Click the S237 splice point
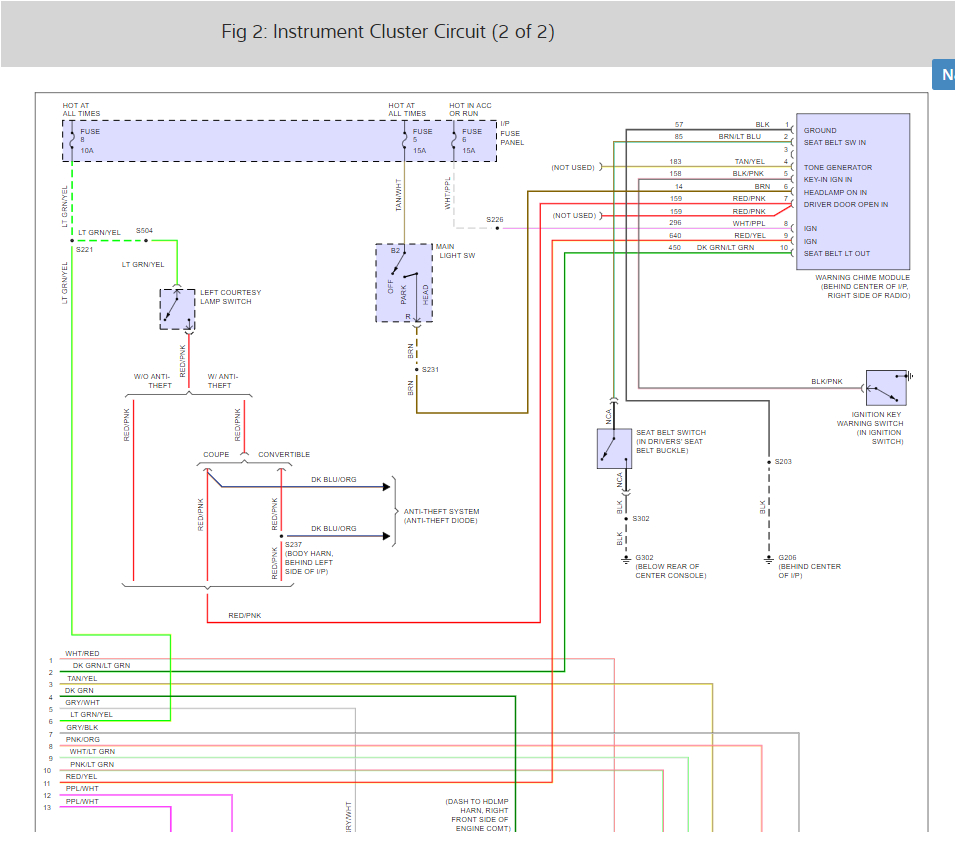 tap(281, 536)
